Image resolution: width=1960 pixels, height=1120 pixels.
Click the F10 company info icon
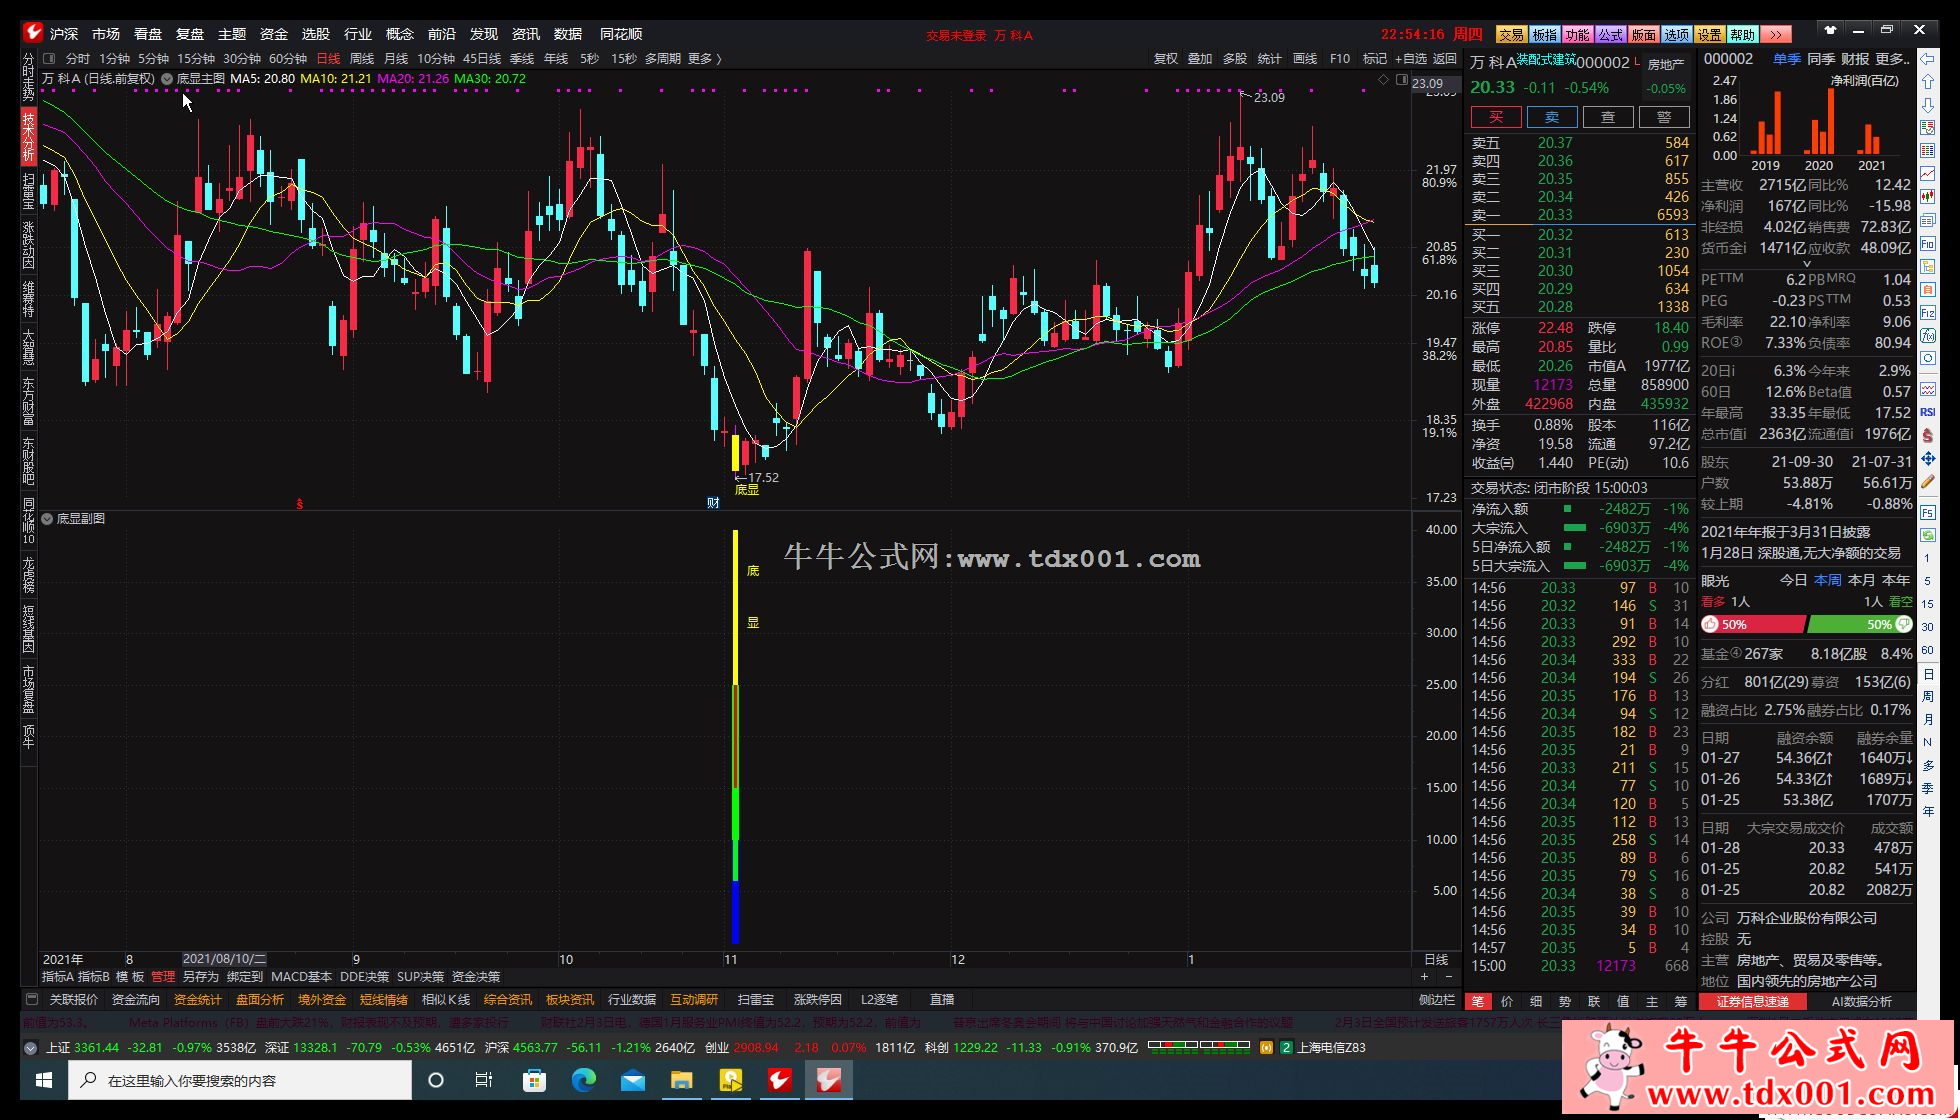coord(1927,243)
